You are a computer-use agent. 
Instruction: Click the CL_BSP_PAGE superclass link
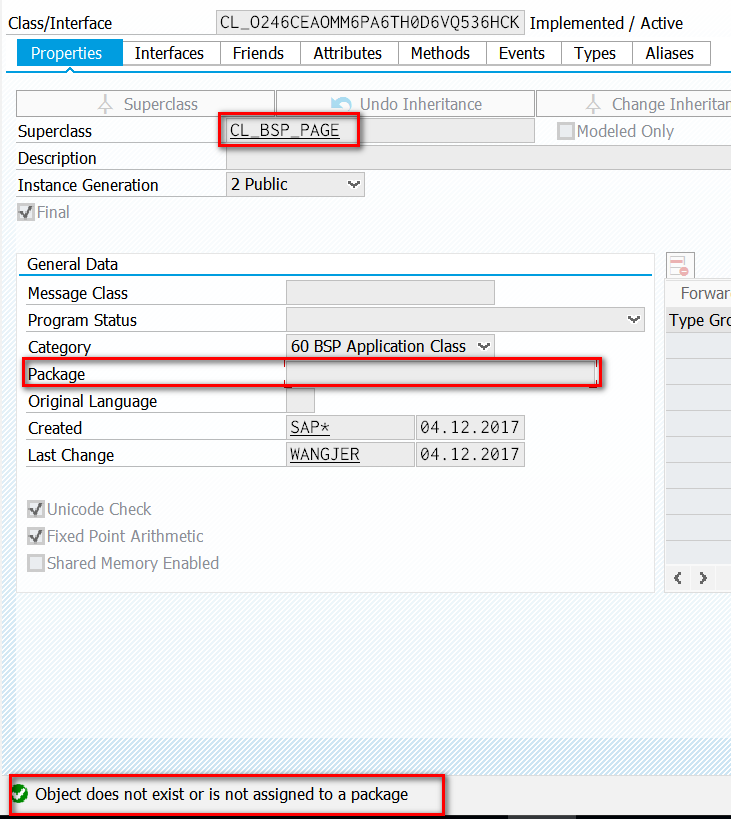pos(285,130)
